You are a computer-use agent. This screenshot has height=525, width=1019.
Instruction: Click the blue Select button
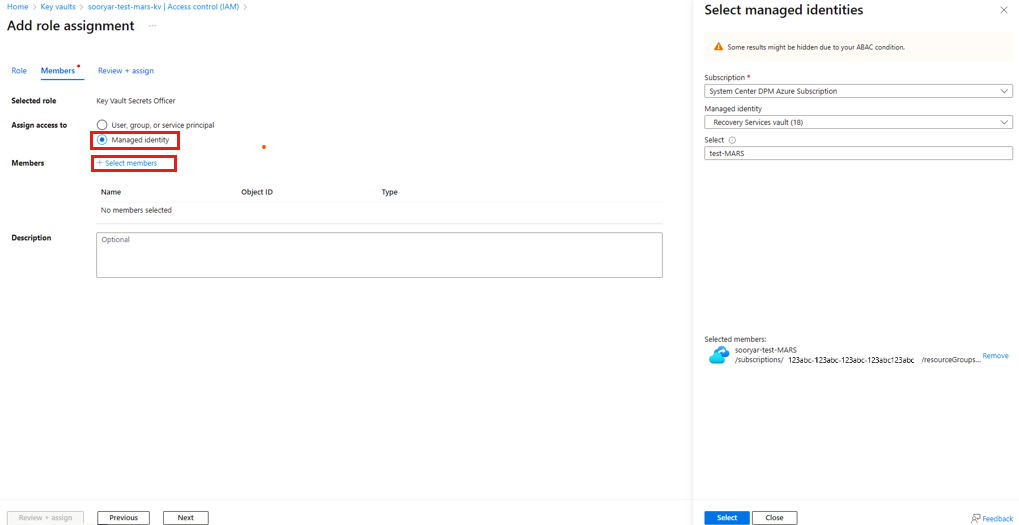pyautogui.click(x=727, y=518)
